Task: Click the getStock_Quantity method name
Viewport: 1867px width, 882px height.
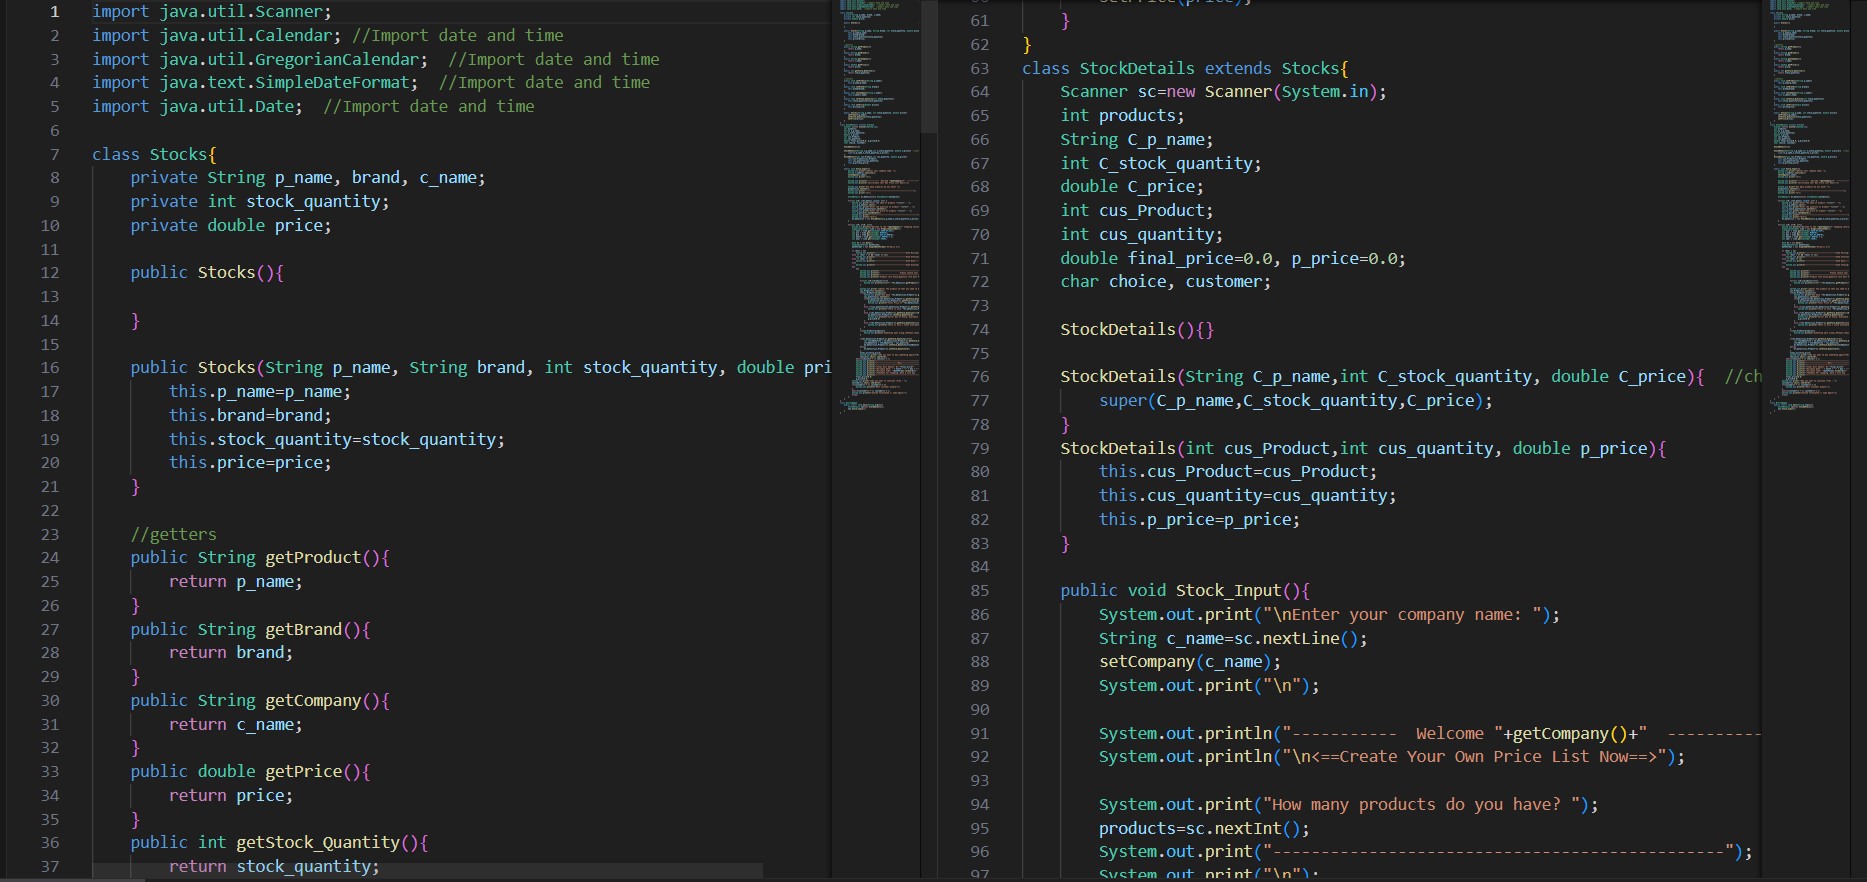Action: coord(318,842)
